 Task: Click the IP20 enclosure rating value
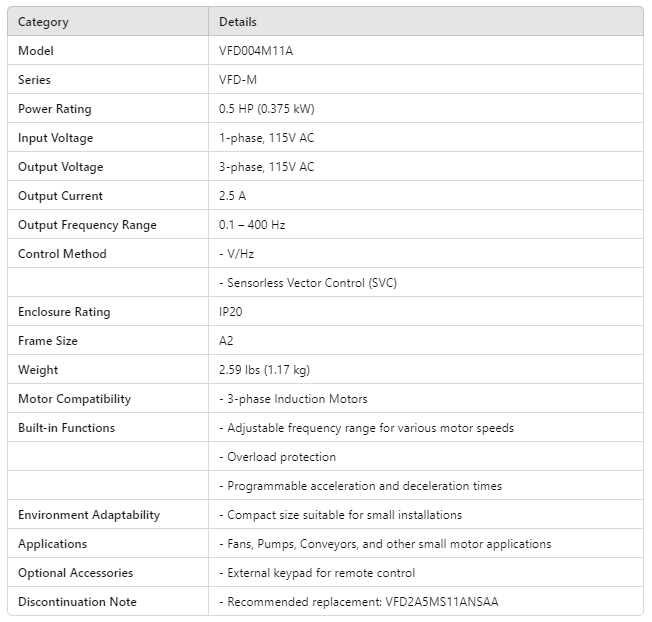(231, 312)
